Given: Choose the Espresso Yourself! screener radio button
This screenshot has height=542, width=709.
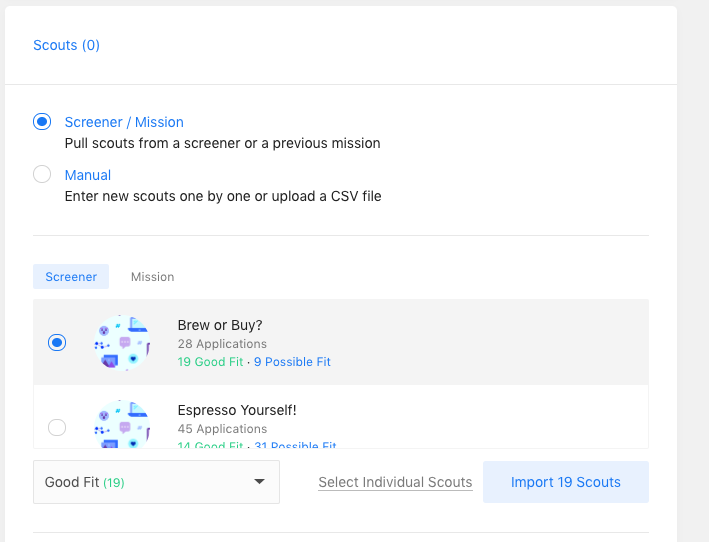Looking at the screenshot, I should point(57,427).
